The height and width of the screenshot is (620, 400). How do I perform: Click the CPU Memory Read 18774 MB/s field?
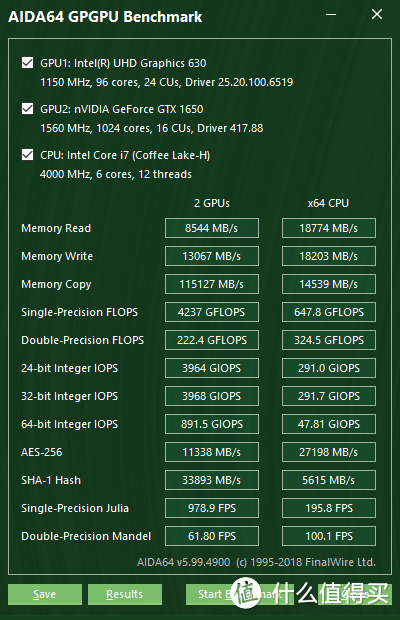(x=329, y=228)
